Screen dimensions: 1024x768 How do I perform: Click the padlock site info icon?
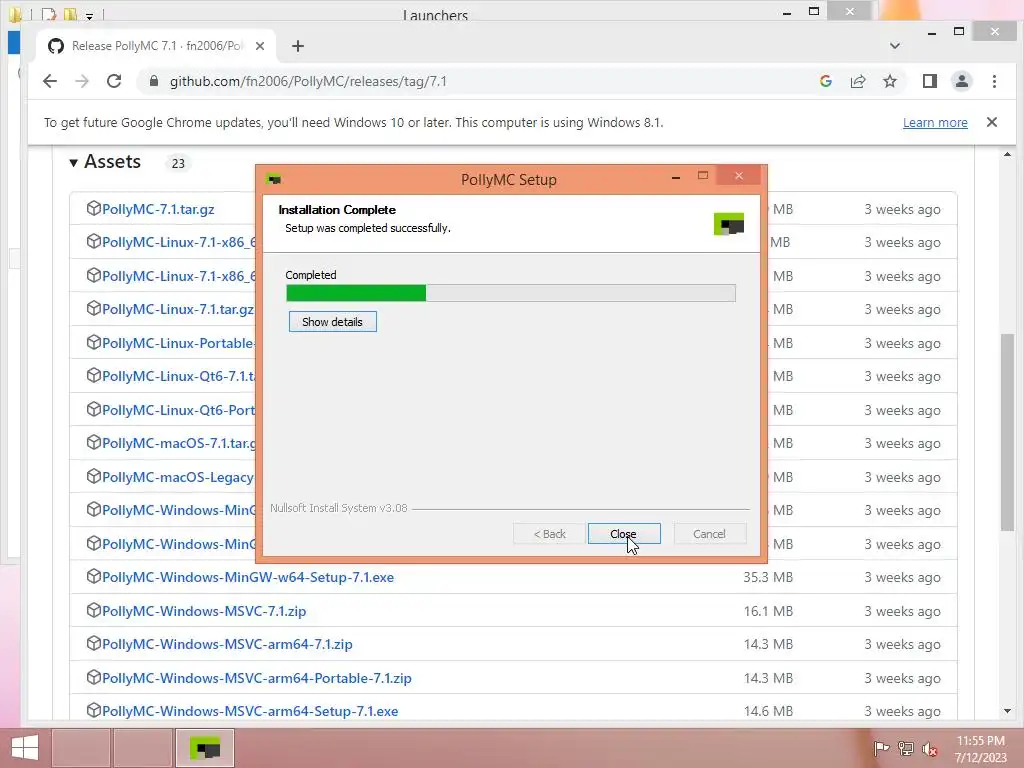pos(154,81)
